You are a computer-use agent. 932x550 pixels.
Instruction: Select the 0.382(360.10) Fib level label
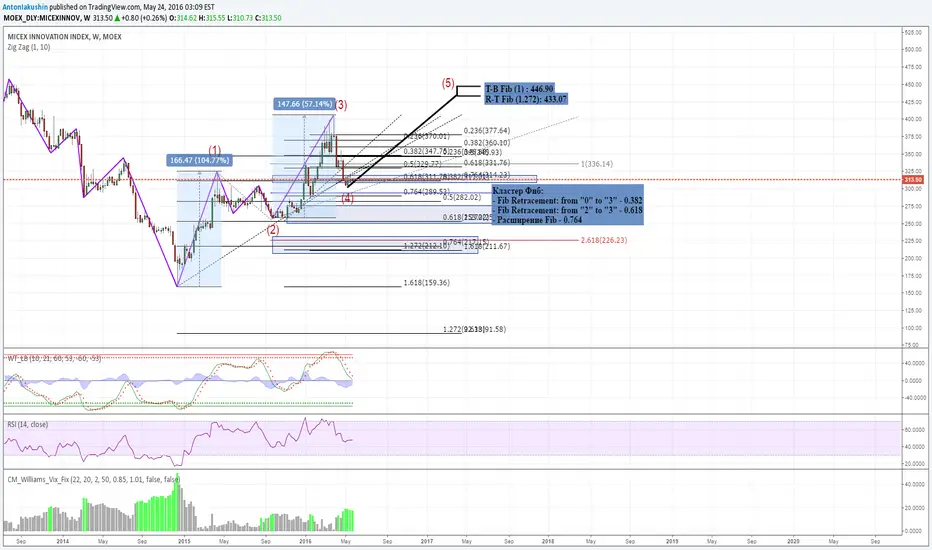pos(487,143)
